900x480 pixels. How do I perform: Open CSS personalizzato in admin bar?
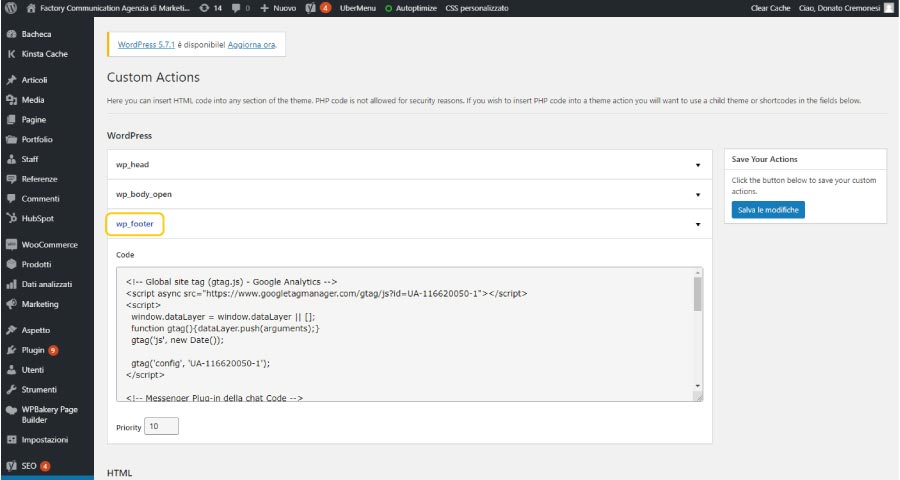pos(477,8)
